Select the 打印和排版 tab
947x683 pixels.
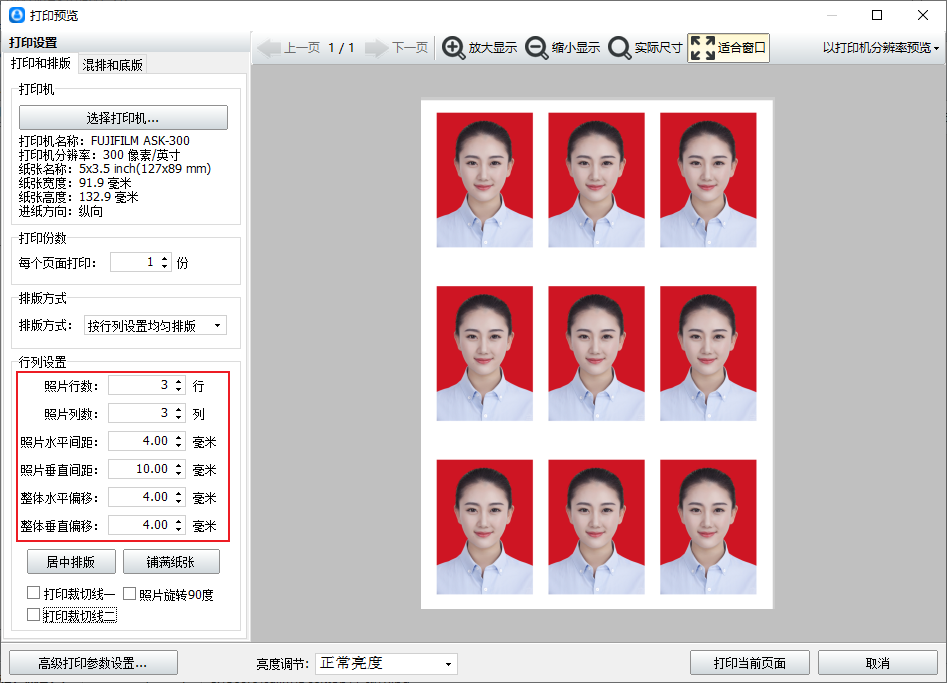[41, 64]
